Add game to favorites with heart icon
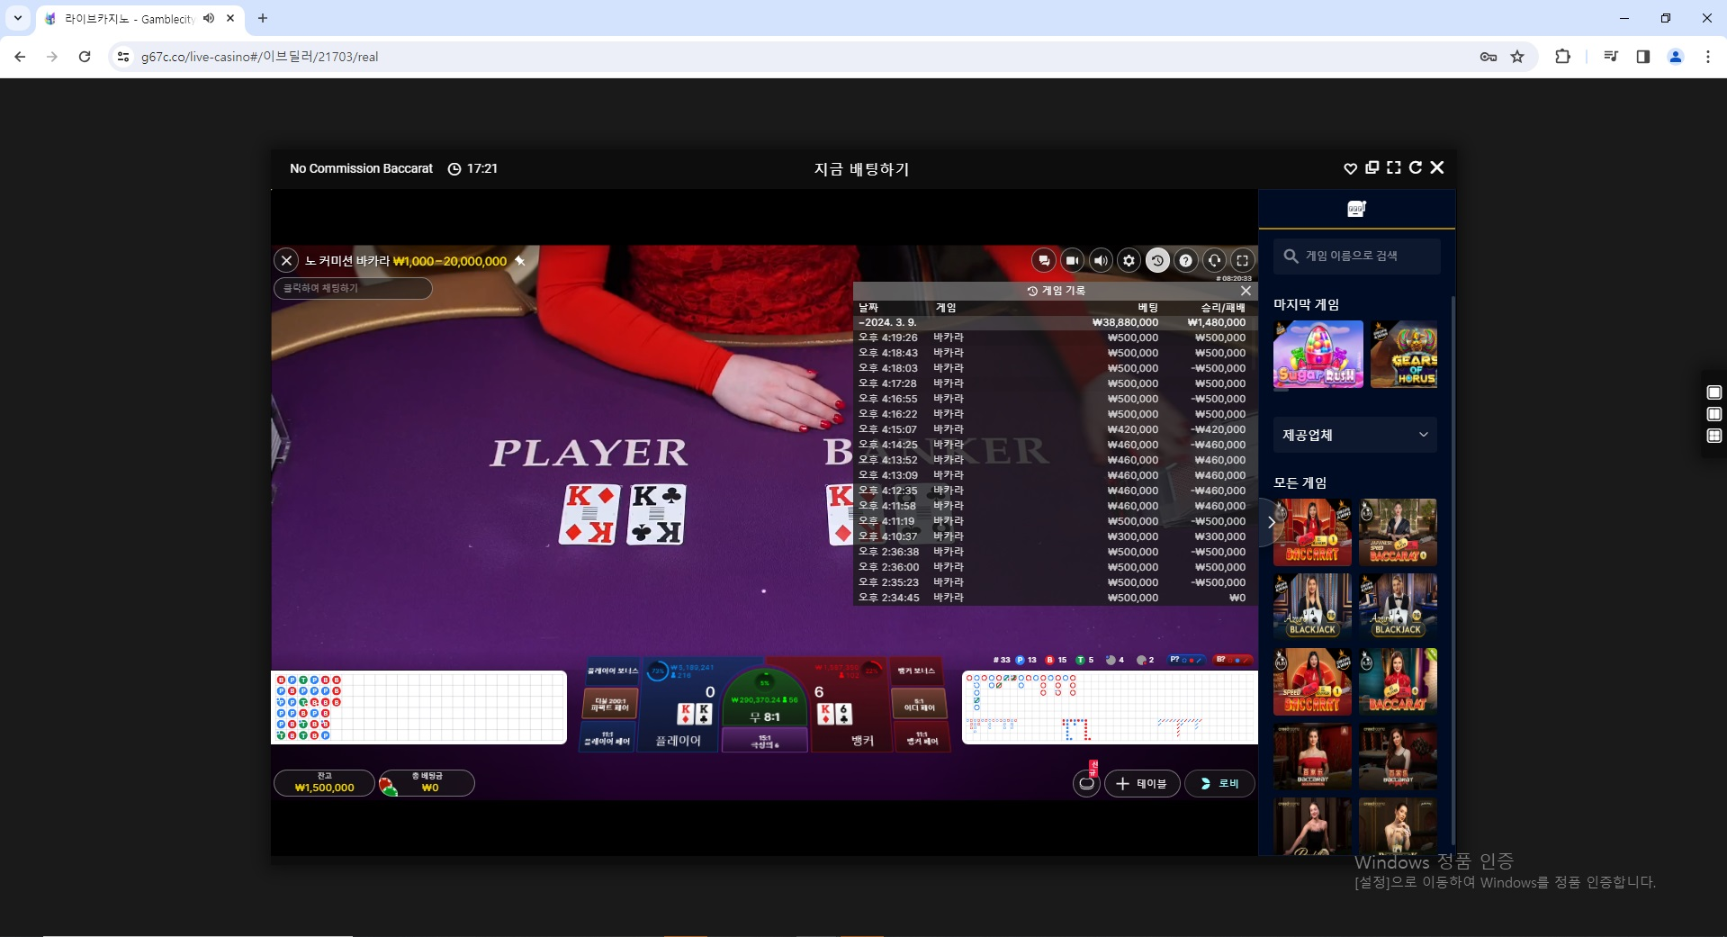Screen dimensions: 1727x937 pos(1350,168)
